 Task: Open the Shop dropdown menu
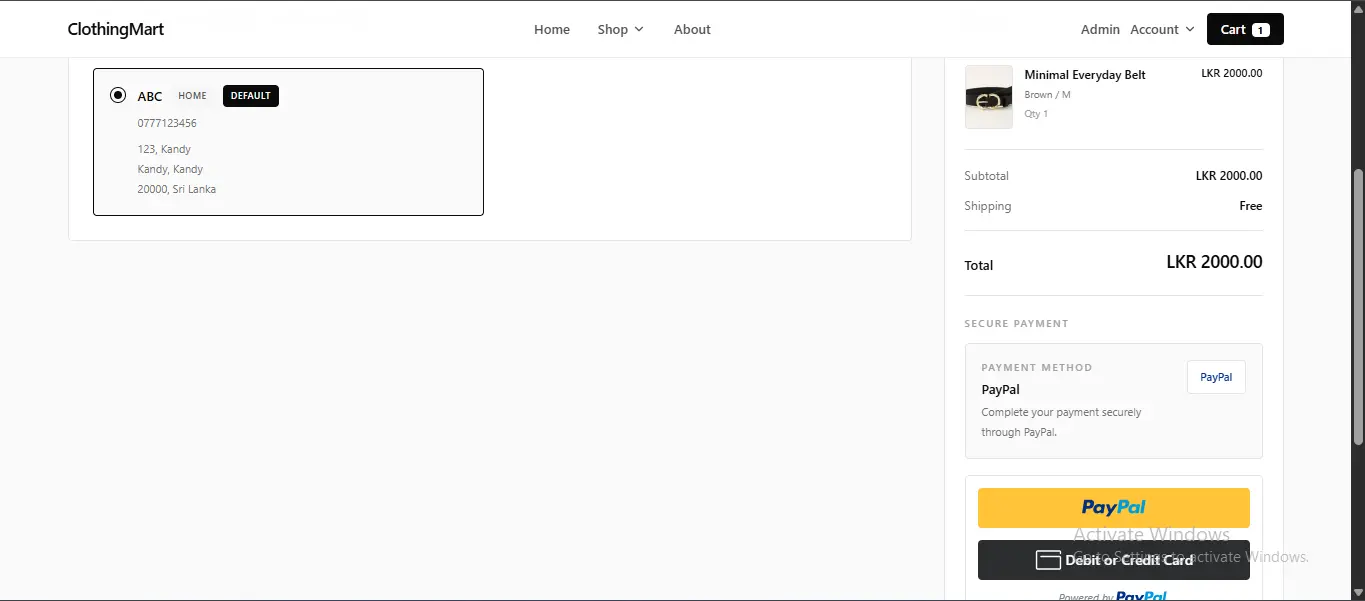[621, 29]
